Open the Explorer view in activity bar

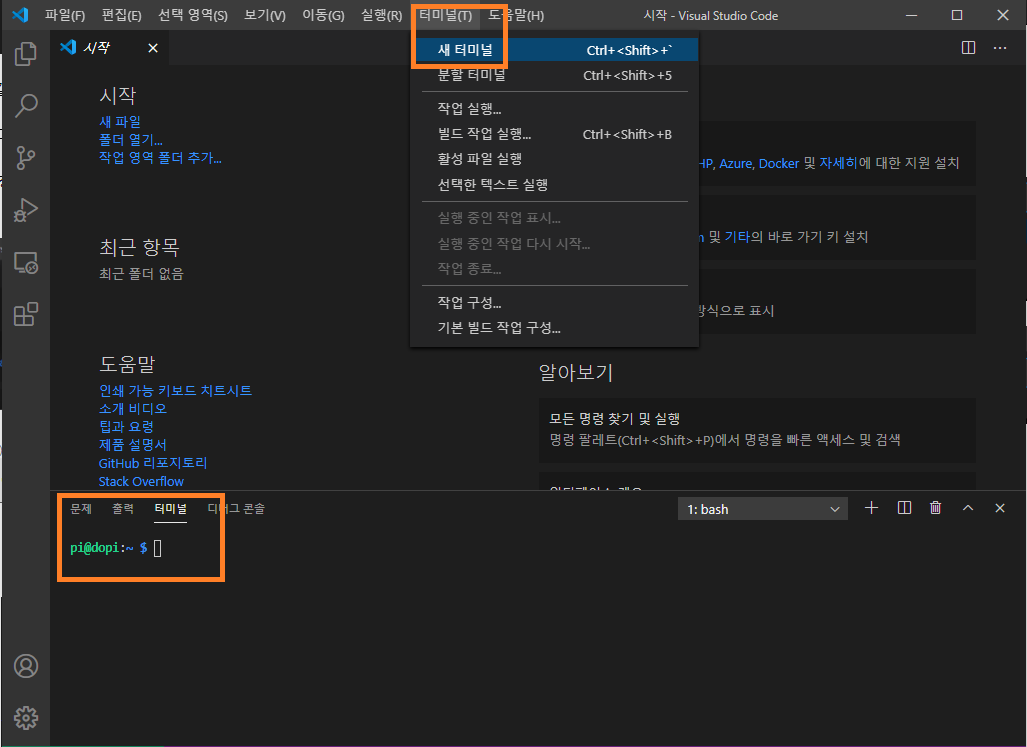26,54
